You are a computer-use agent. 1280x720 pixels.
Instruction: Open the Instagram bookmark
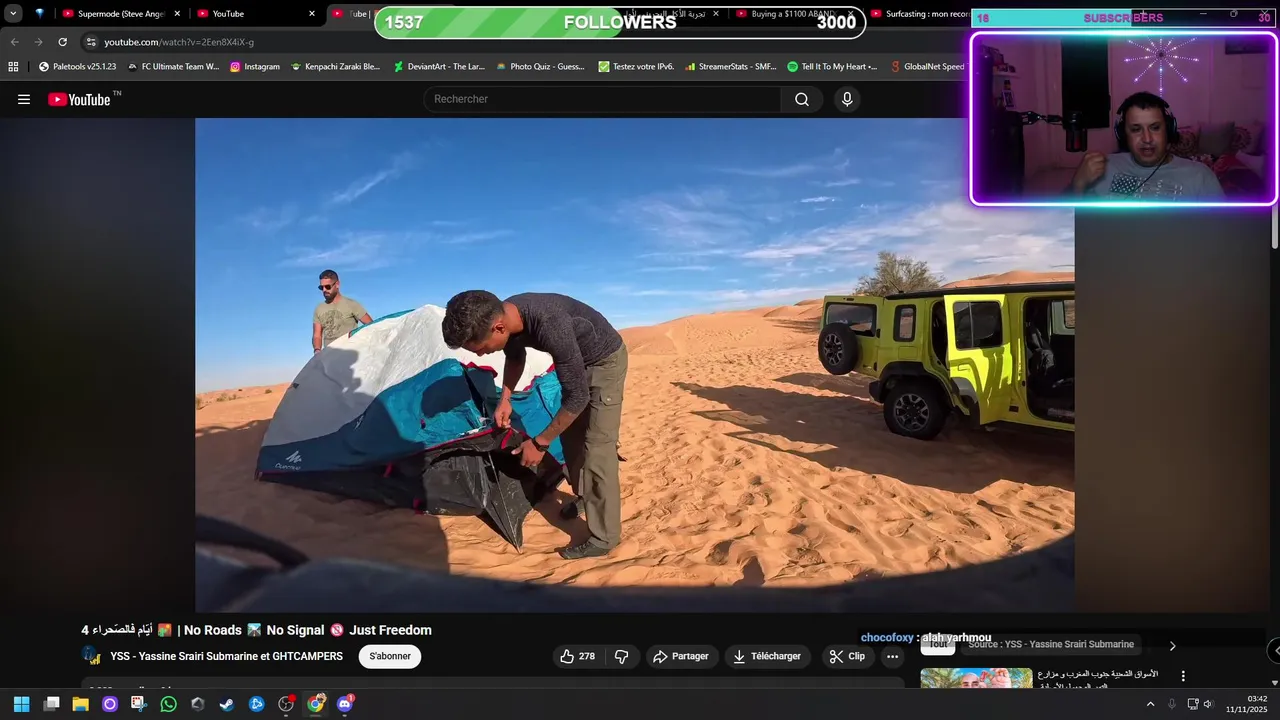pos(255,67)
